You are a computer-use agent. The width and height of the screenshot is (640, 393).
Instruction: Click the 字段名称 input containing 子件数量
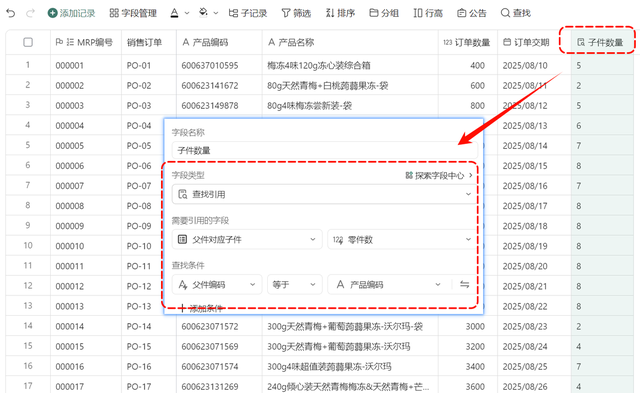click(324, 150)
